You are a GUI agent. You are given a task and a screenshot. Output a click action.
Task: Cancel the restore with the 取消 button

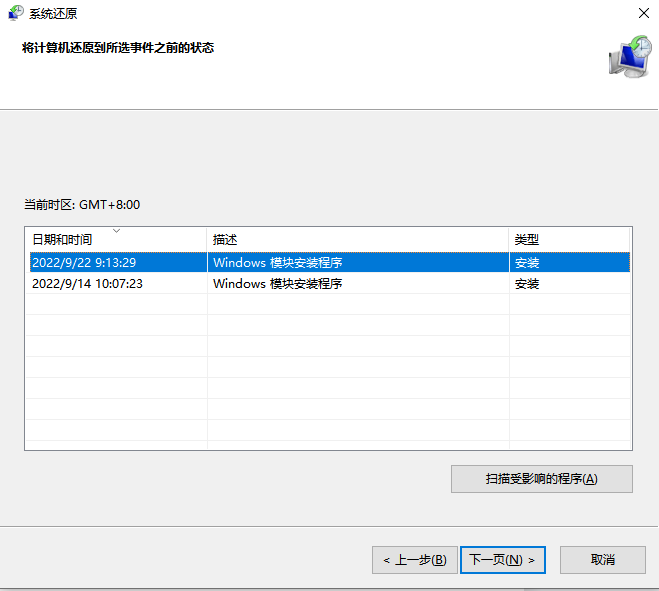[602, 560]
